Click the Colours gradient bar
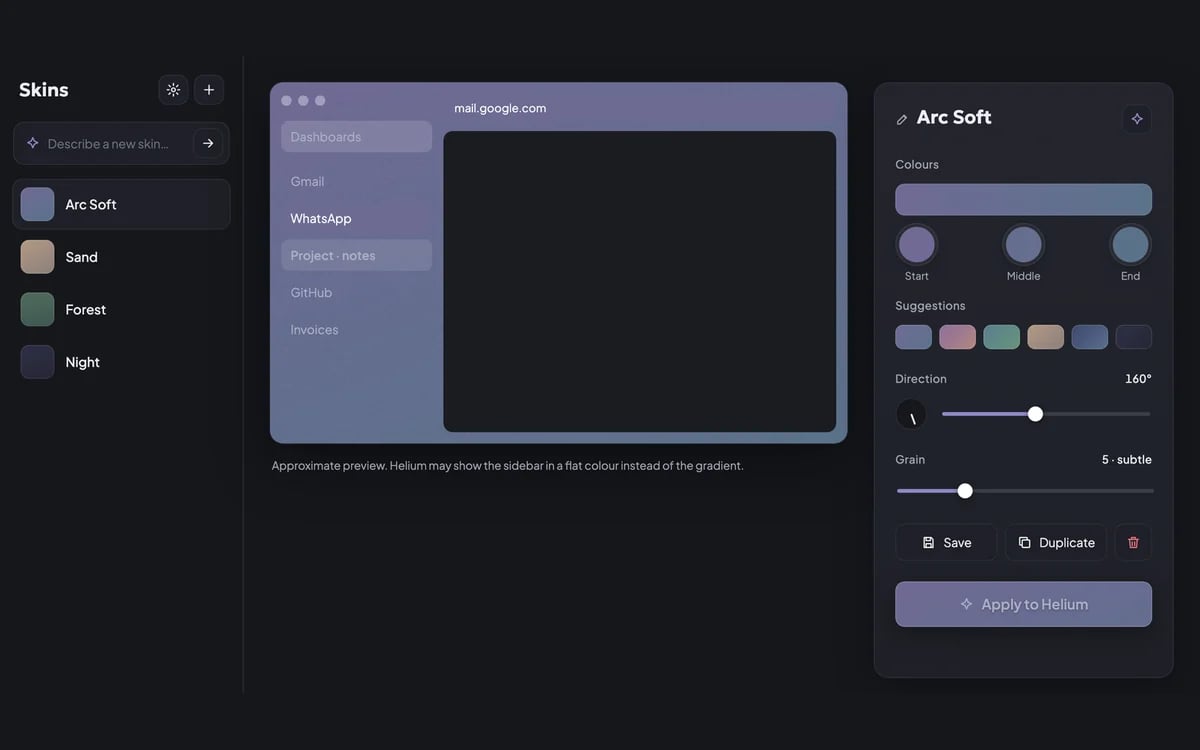1200x750 pixels. click(1023, 199)
